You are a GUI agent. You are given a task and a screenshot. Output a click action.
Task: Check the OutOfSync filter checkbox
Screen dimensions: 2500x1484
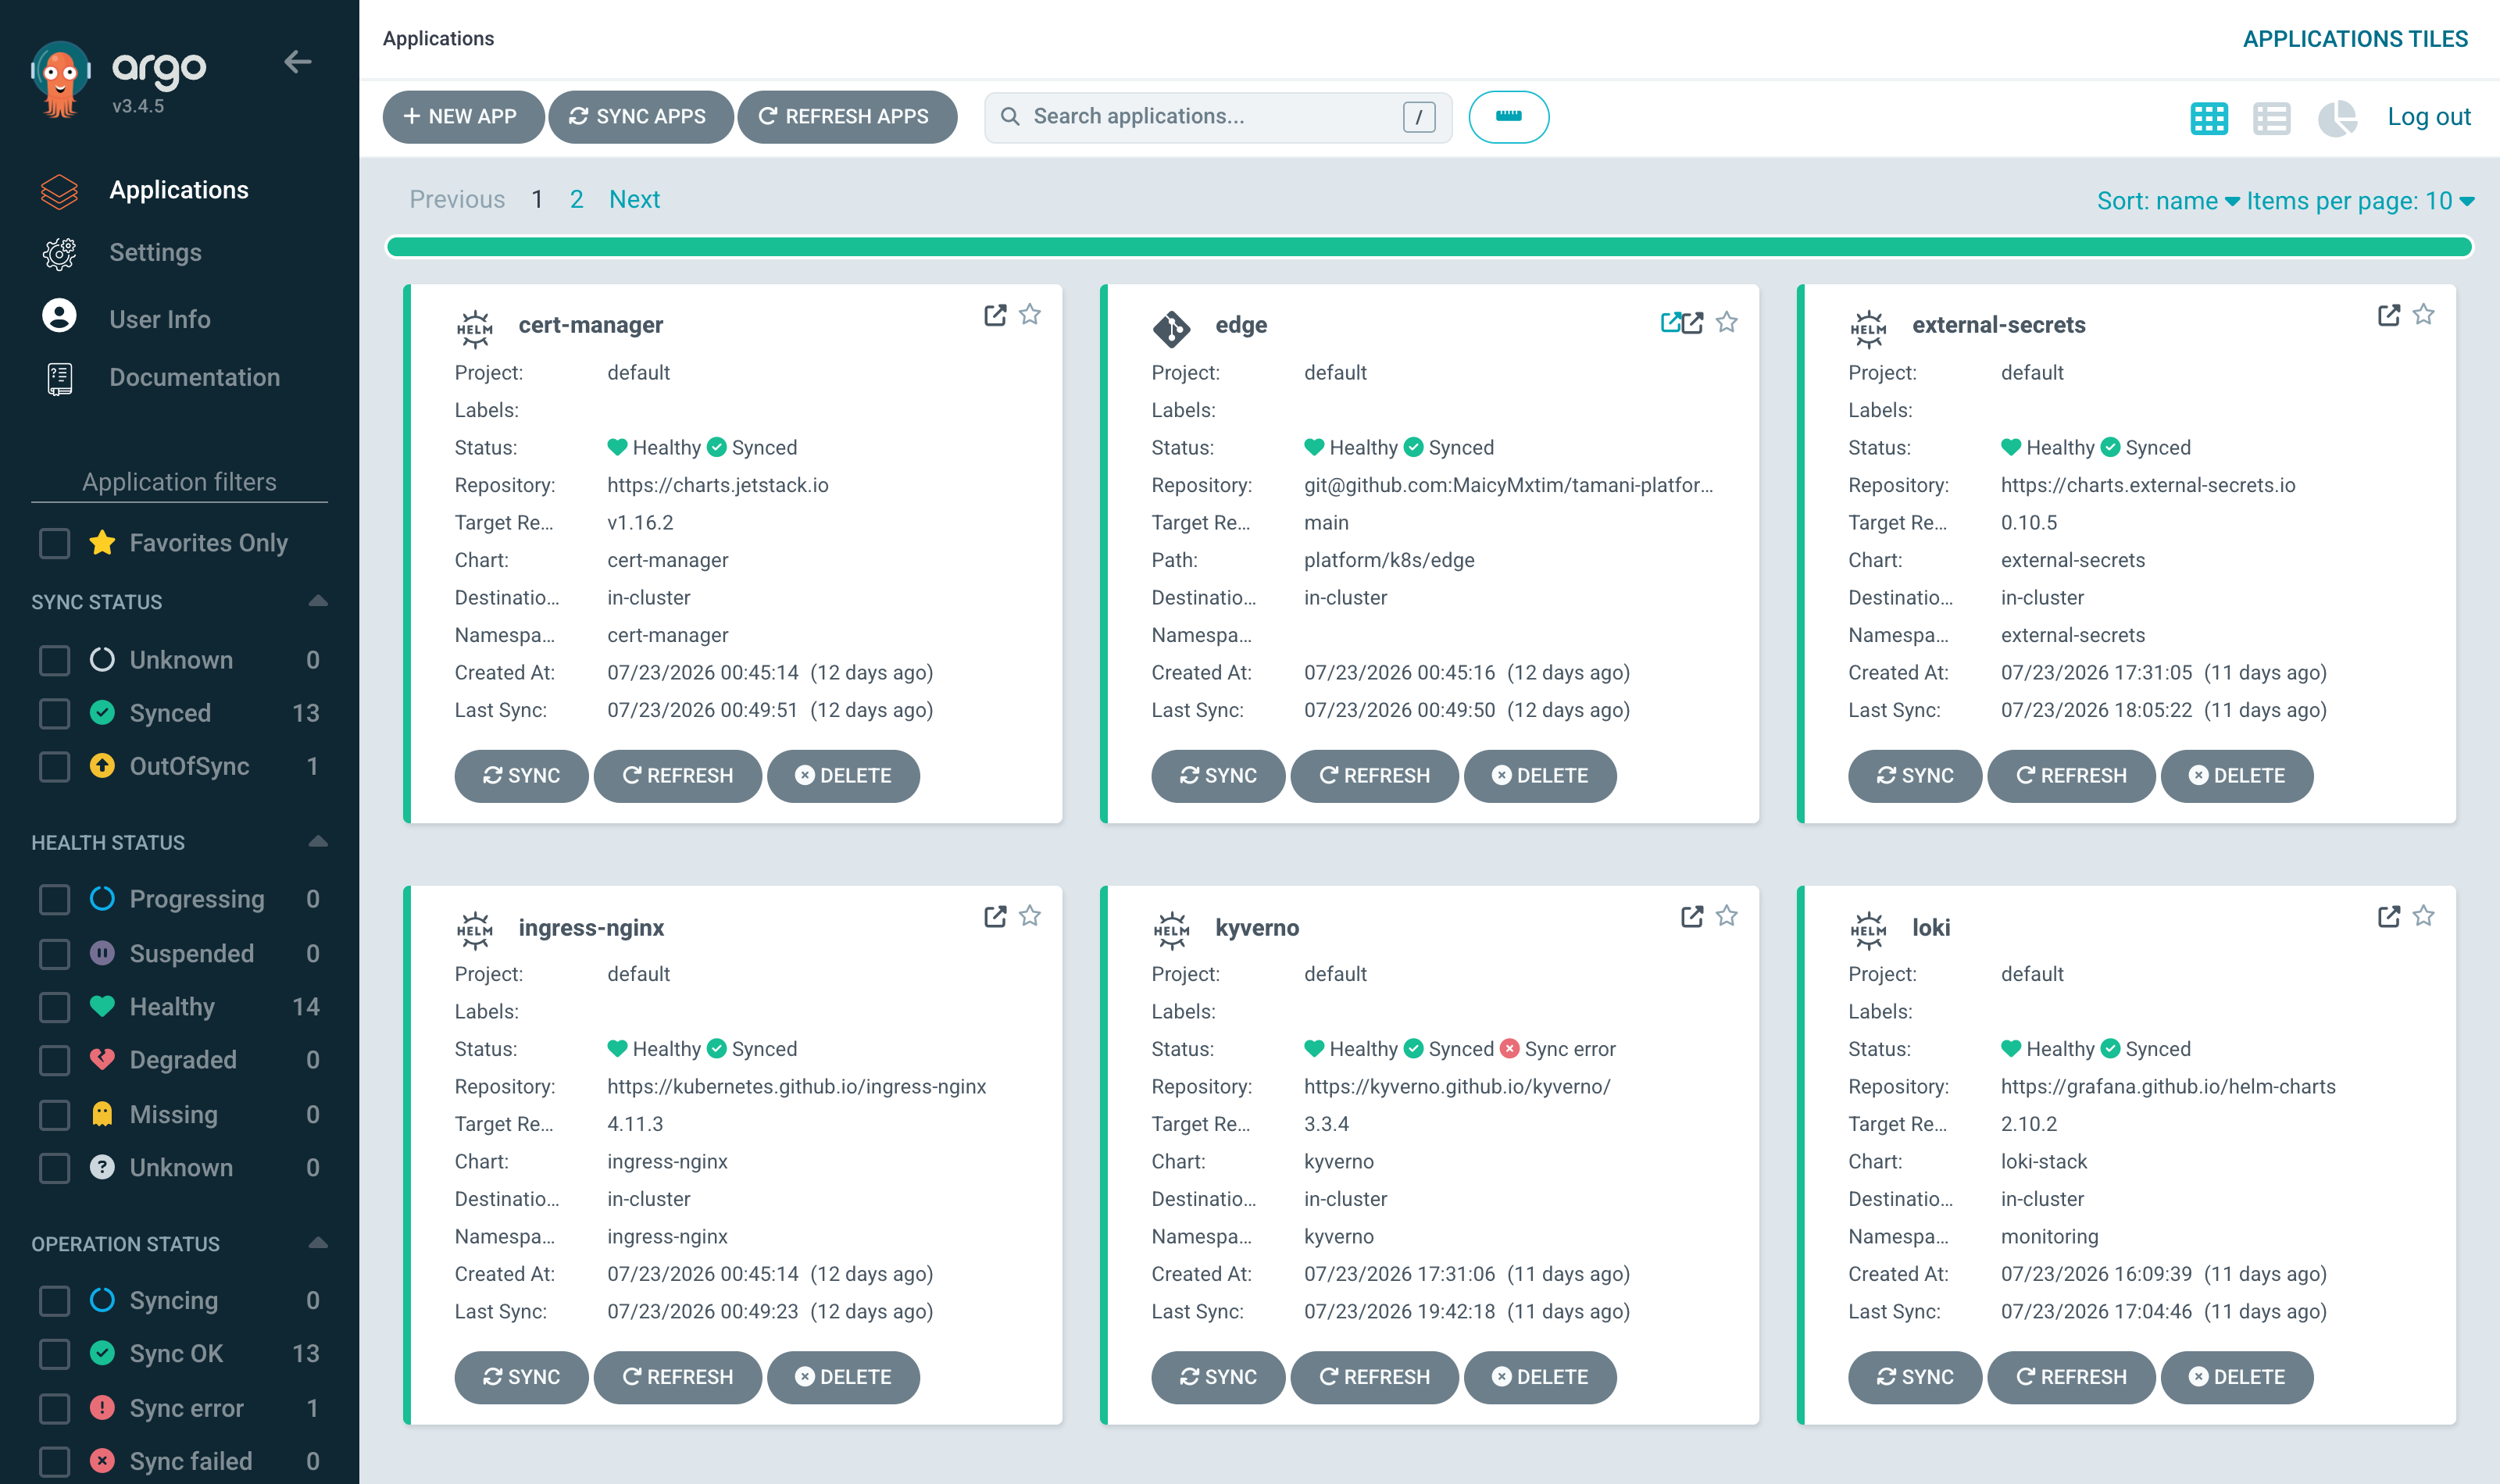pos(54,767)
